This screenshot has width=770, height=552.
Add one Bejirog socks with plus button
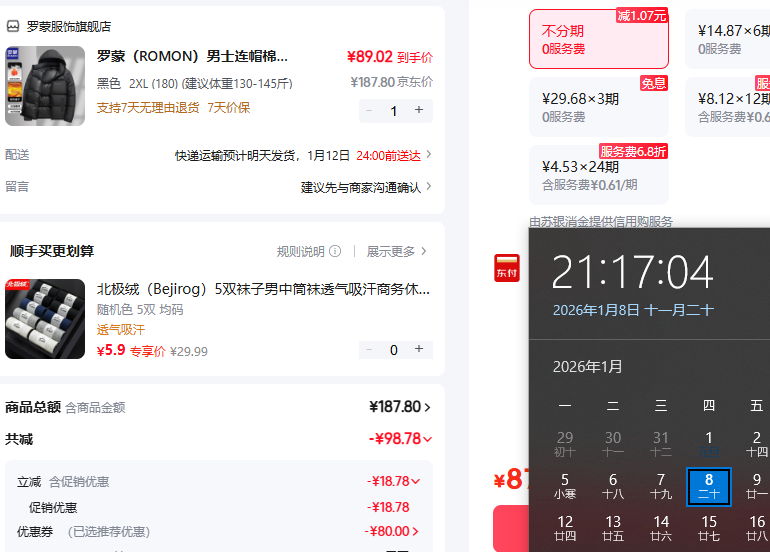pos(419,349)
